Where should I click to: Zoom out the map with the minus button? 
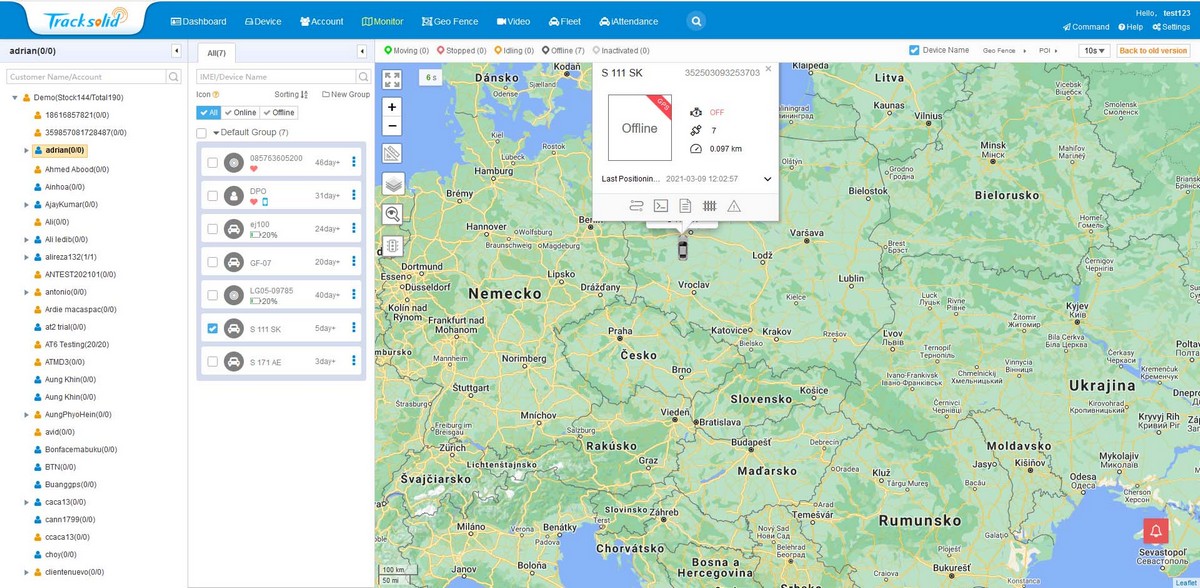click(392, 126)
